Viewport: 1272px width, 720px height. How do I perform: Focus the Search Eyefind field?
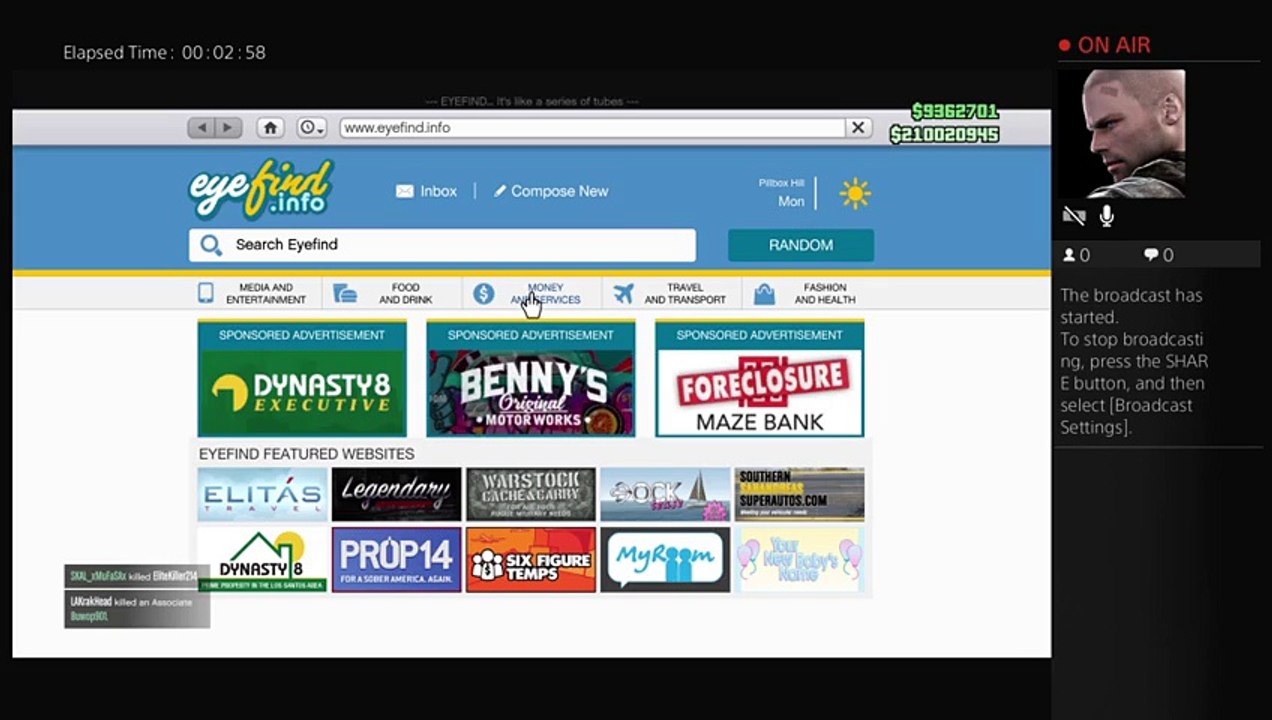442,245
